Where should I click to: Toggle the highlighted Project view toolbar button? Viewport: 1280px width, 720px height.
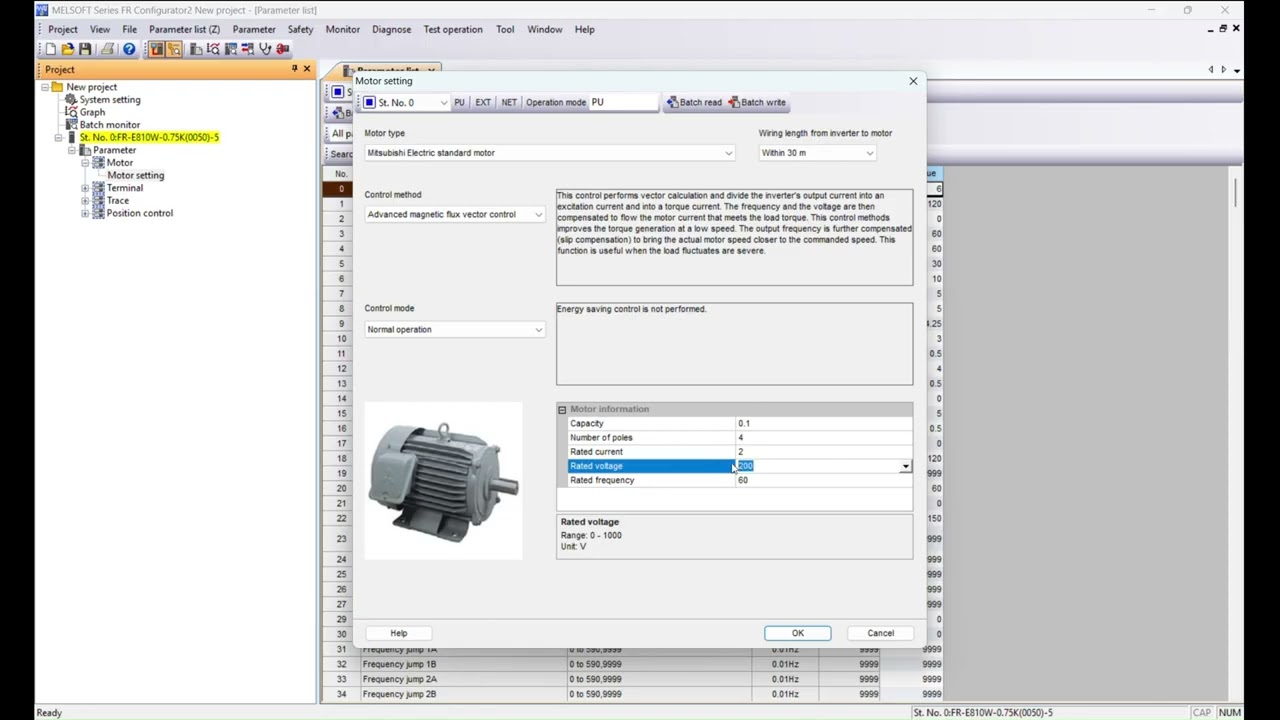(157, 49)
